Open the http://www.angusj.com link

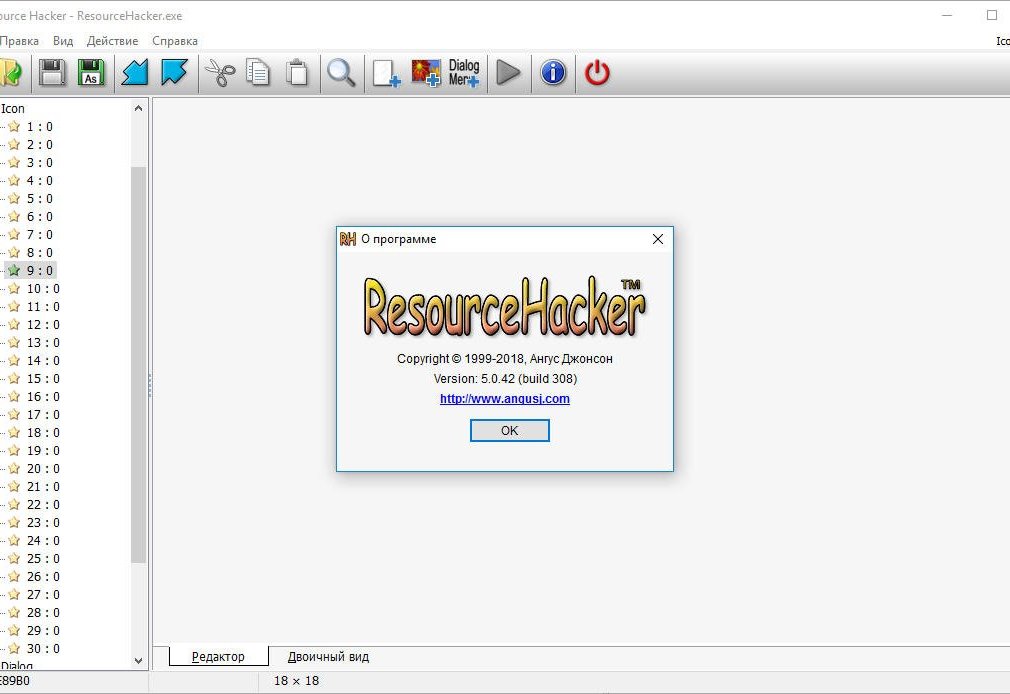click(505, 398)
